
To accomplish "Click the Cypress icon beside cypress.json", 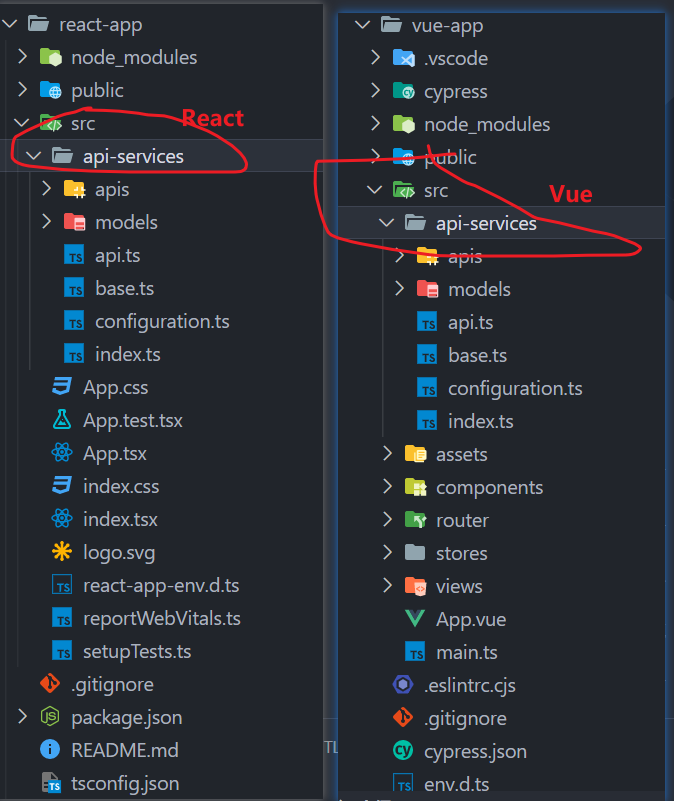I will pos(404,751).
